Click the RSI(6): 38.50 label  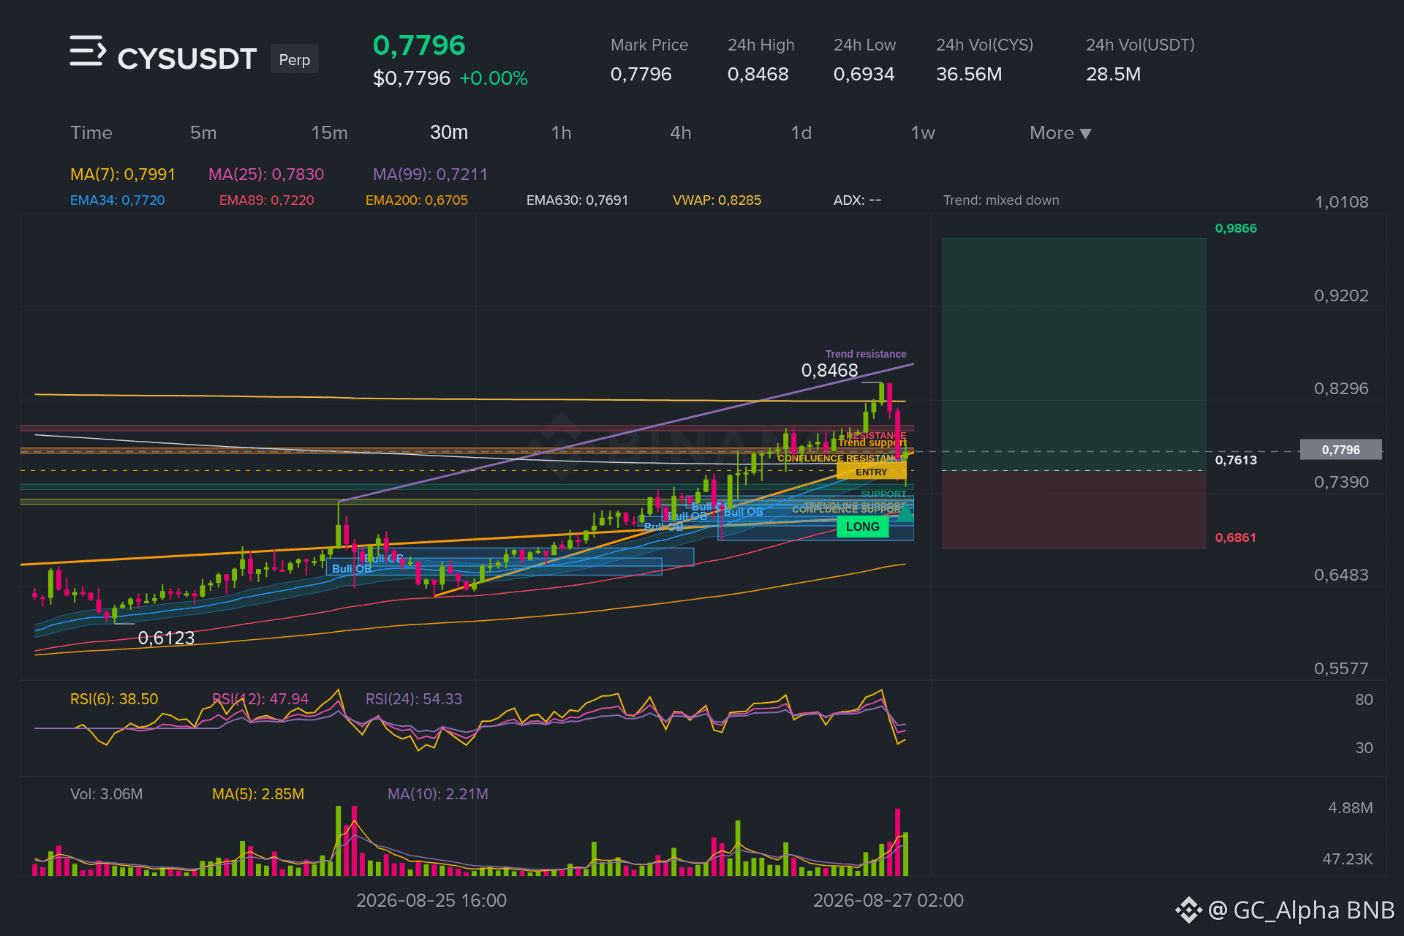point(114,699)
